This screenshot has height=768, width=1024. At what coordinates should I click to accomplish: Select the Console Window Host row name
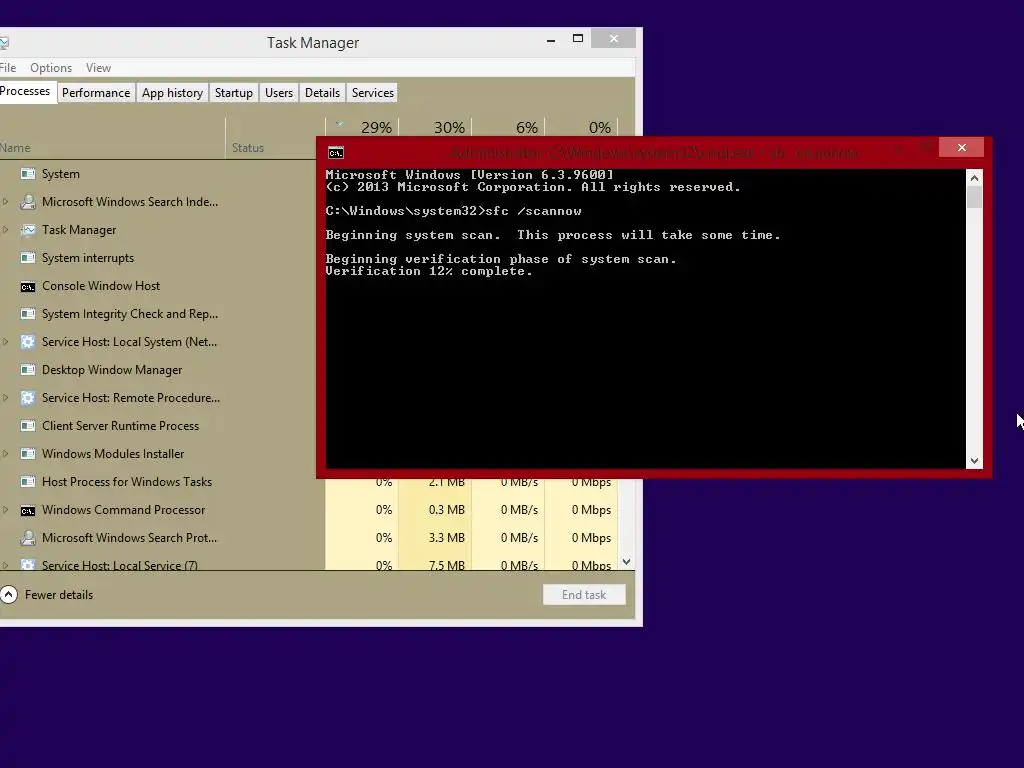[x=101, y=286]
